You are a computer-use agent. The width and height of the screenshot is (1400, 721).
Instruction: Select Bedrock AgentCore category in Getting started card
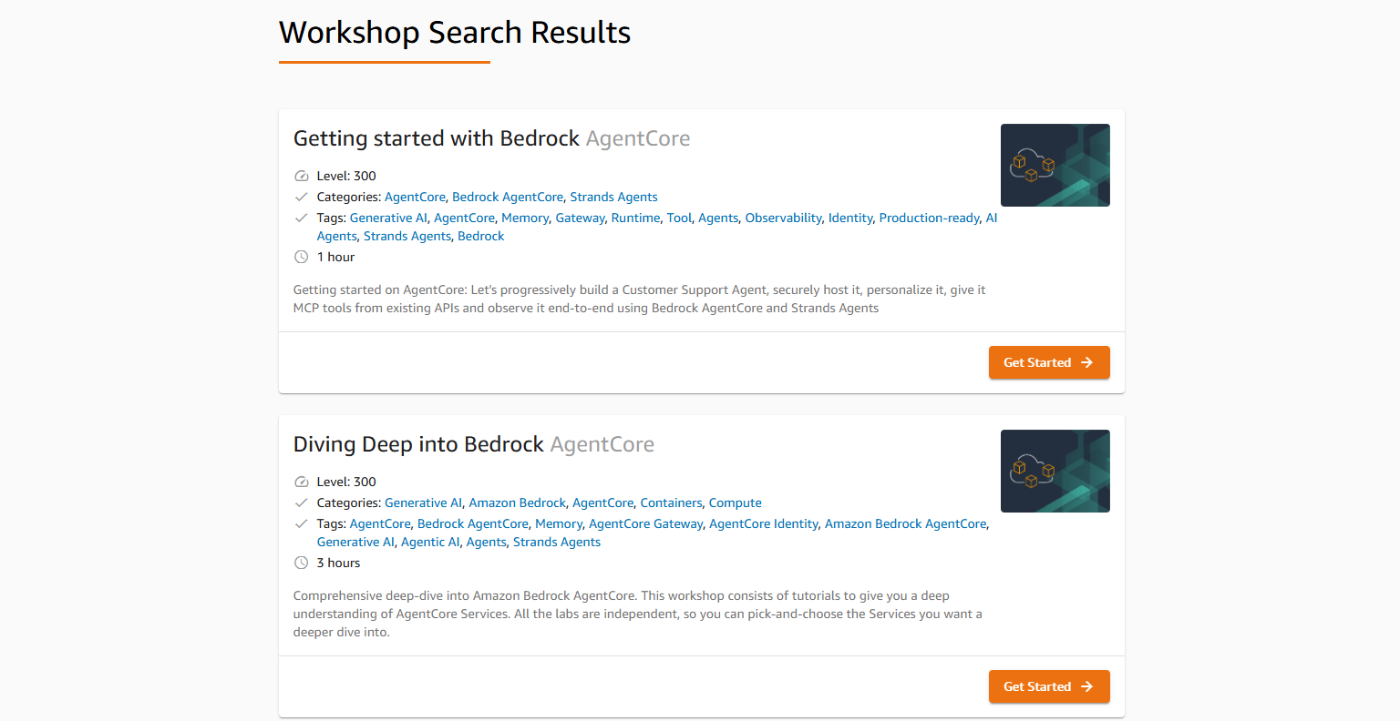(508, 197)
